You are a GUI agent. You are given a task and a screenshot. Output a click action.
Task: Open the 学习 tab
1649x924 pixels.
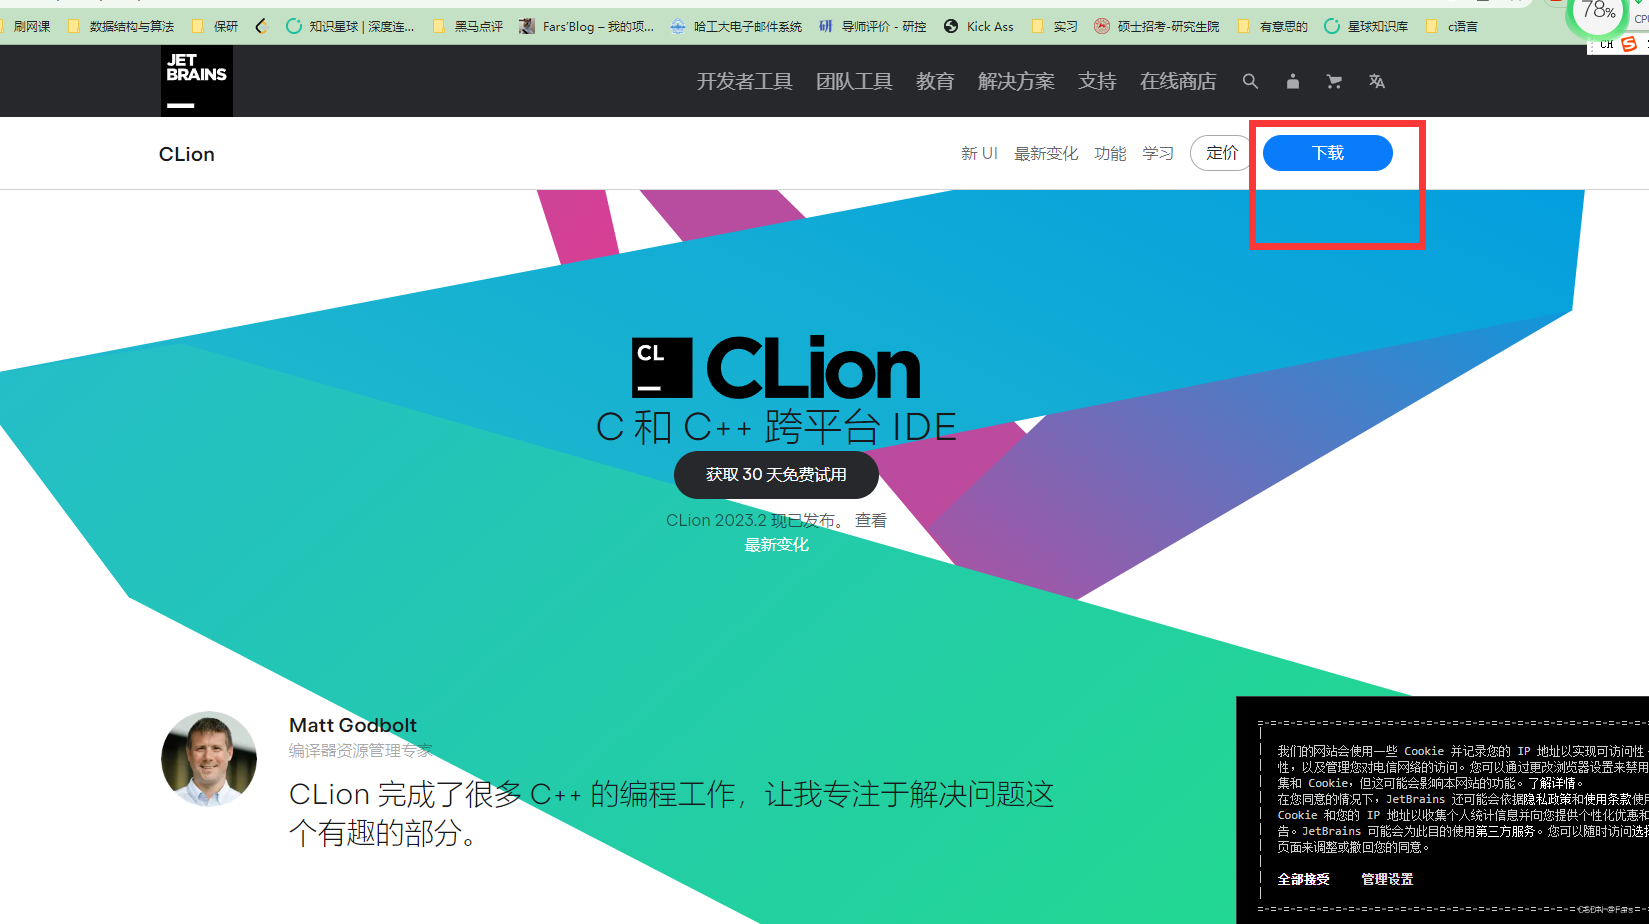[x=1158, y=153]
